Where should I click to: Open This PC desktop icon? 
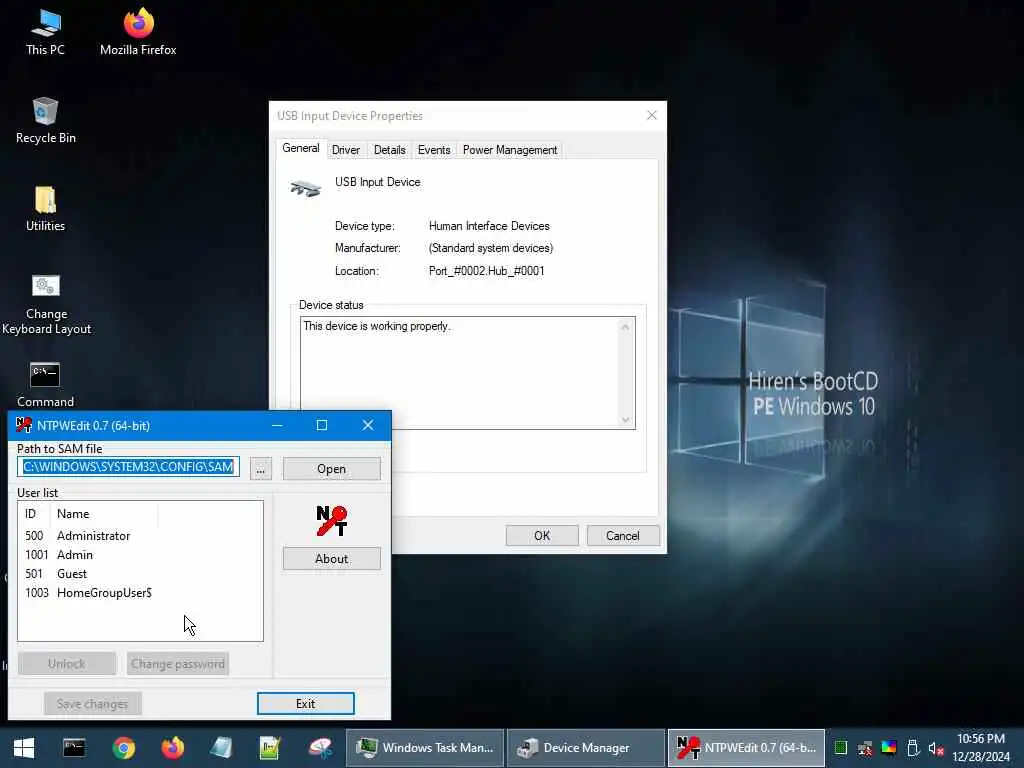(x=45, y=33)
